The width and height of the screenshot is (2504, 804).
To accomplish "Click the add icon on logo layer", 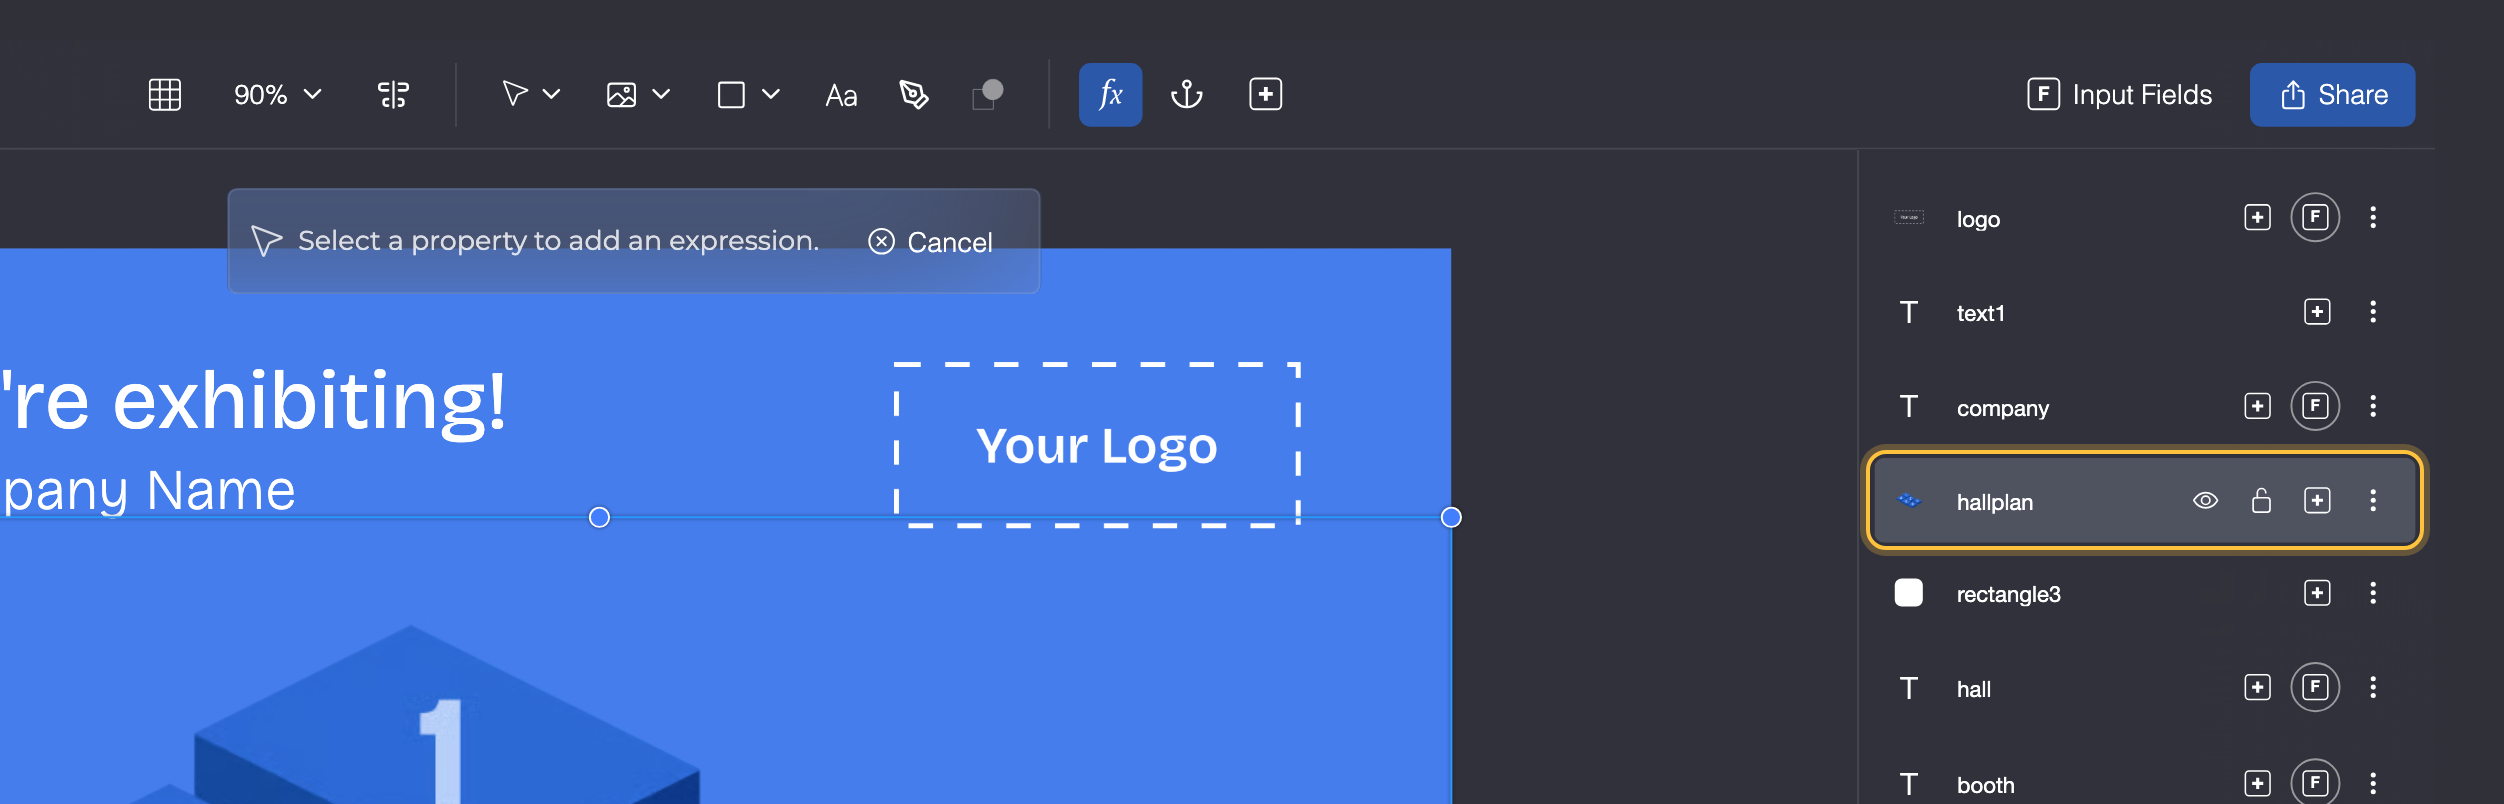I will click(x=2257, y=217).
